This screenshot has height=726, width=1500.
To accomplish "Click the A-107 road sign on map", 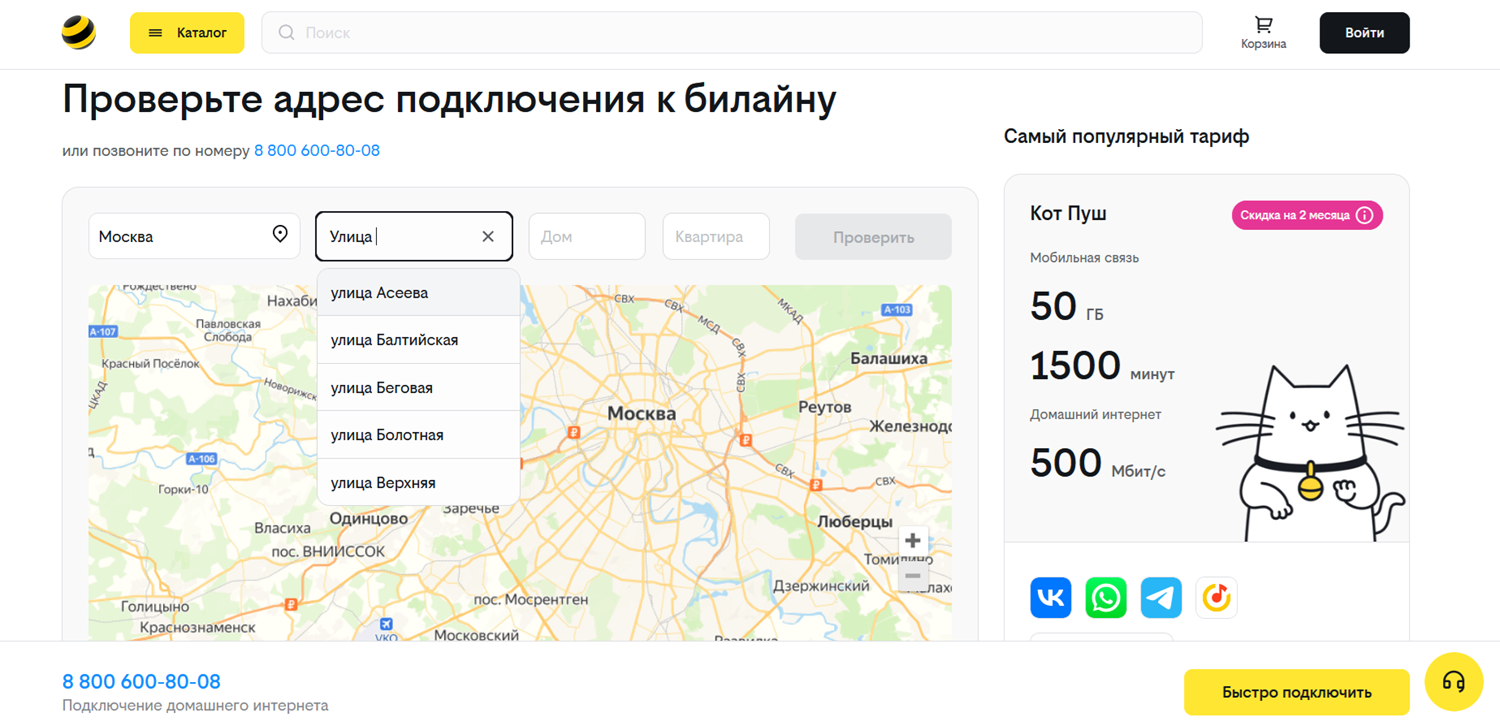I will pyautogui.click(x=103, y=331).
